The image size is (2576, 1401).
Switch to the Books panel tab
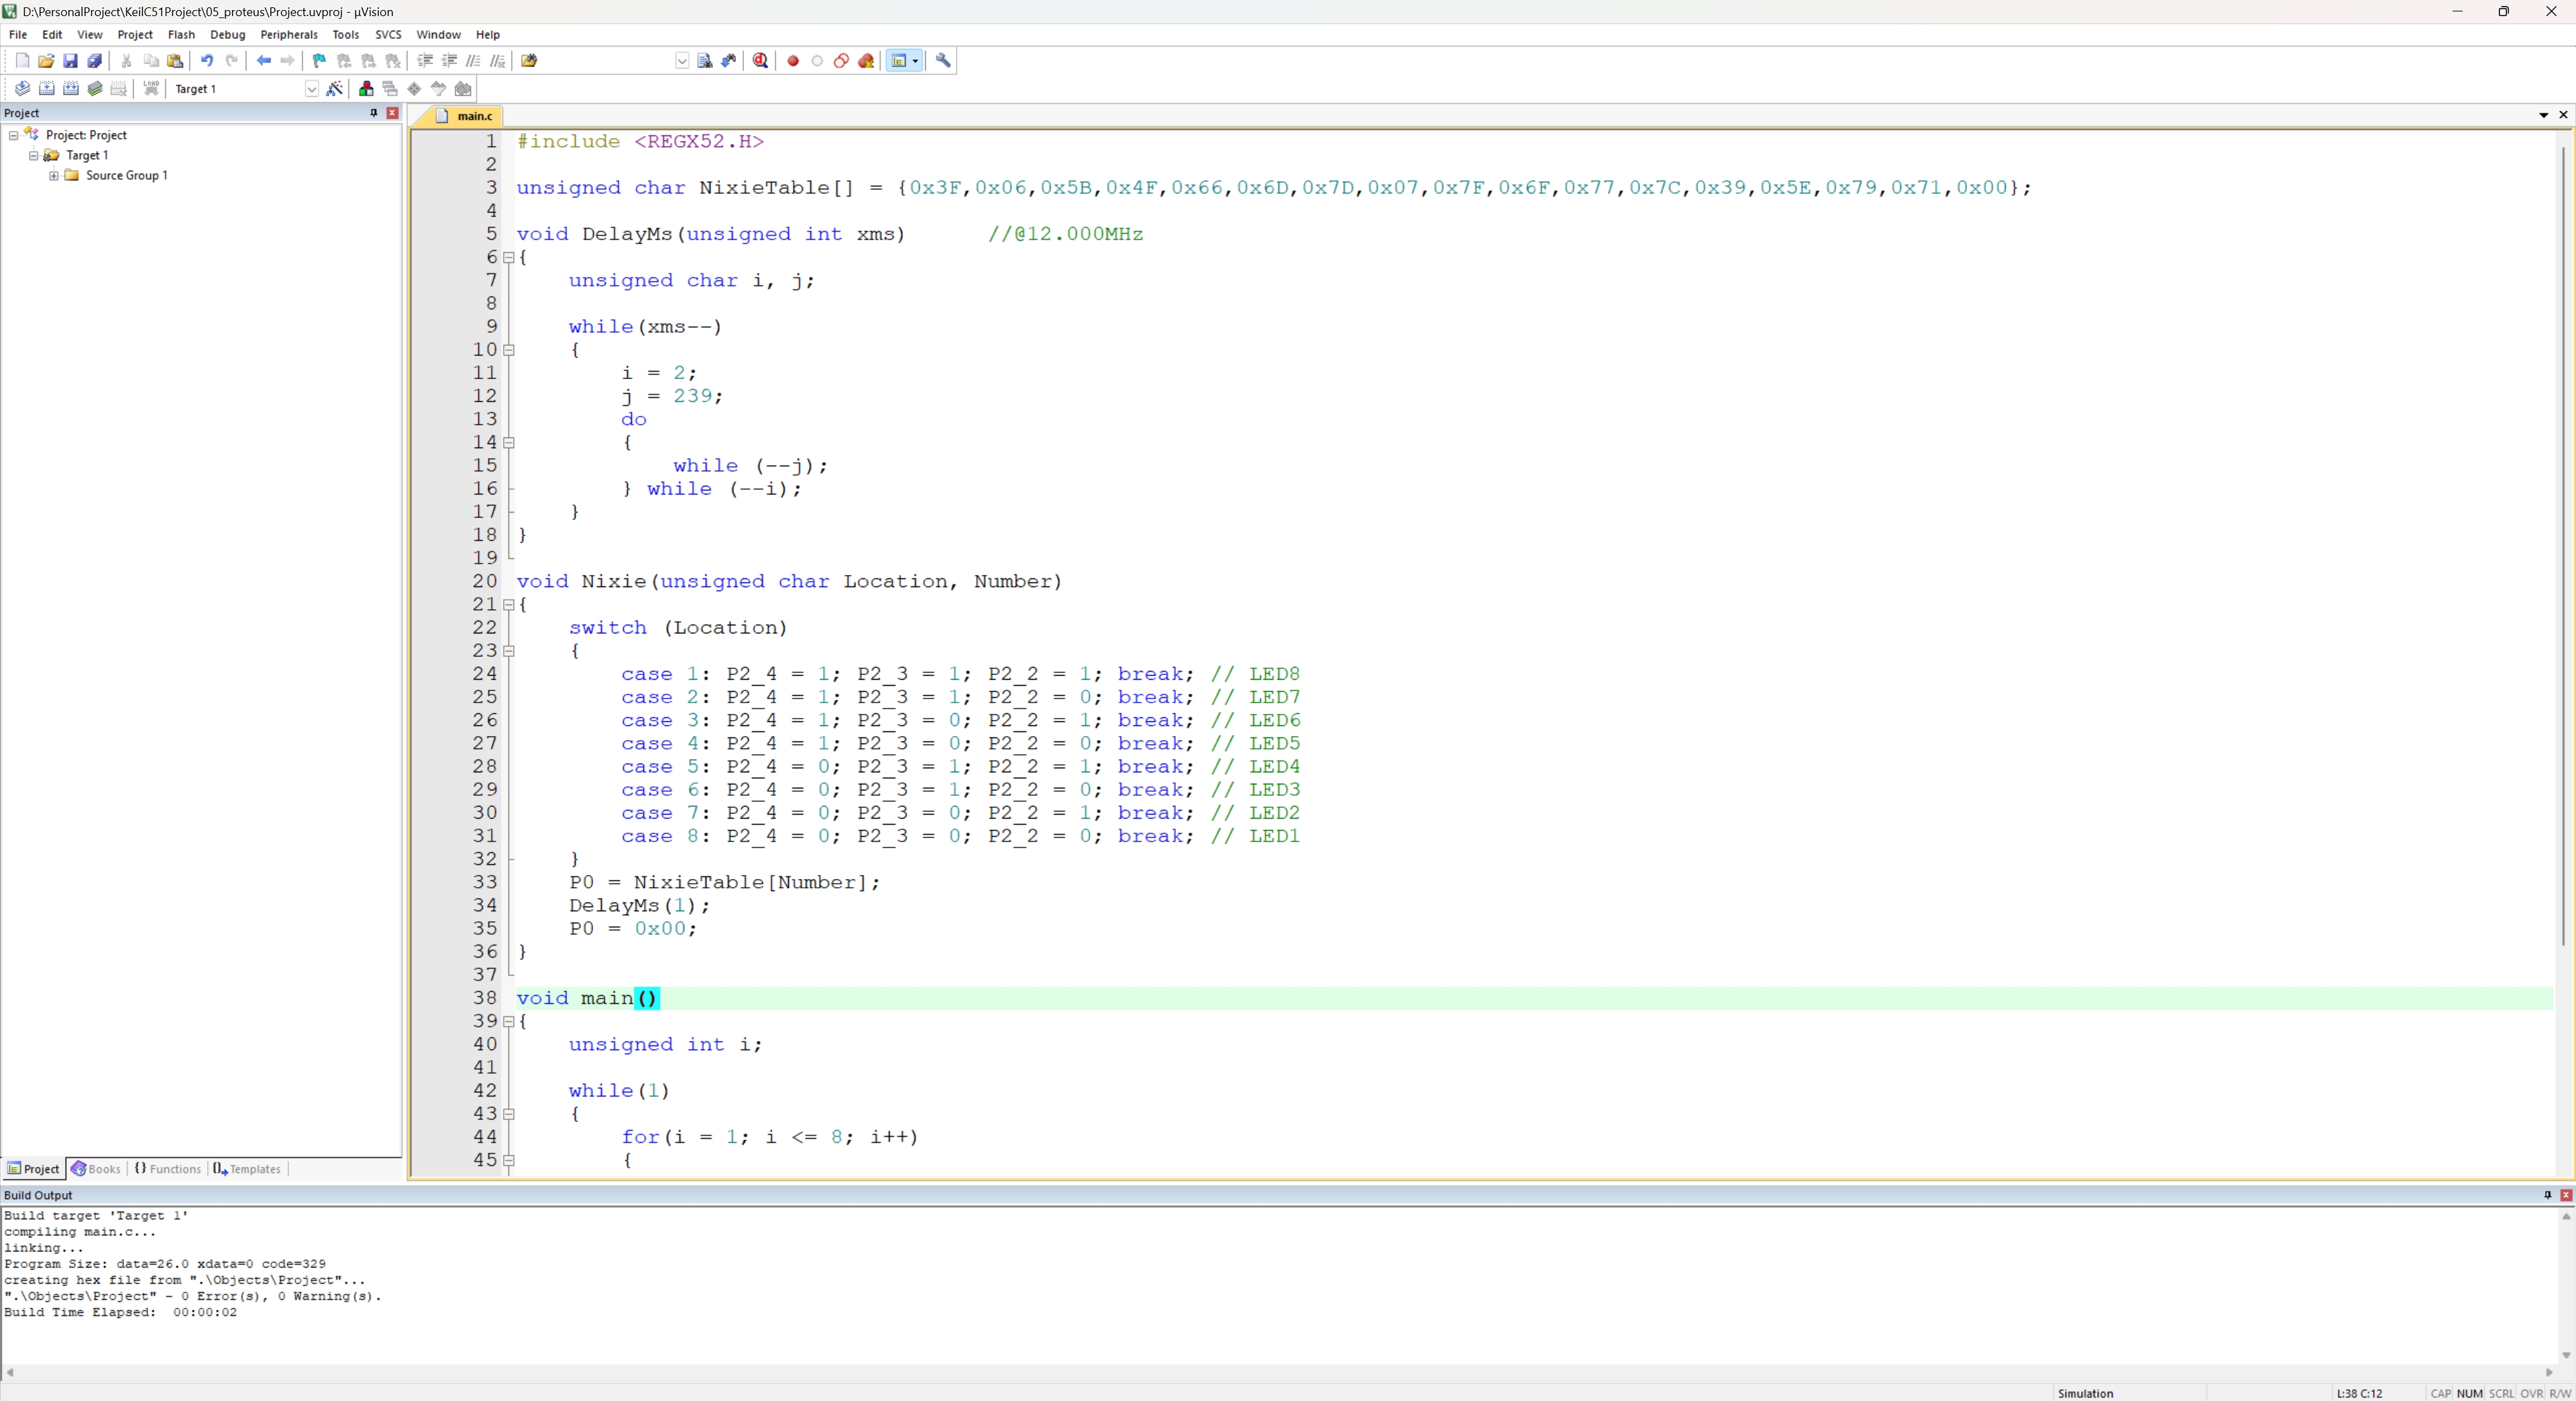coord(97,1169)
